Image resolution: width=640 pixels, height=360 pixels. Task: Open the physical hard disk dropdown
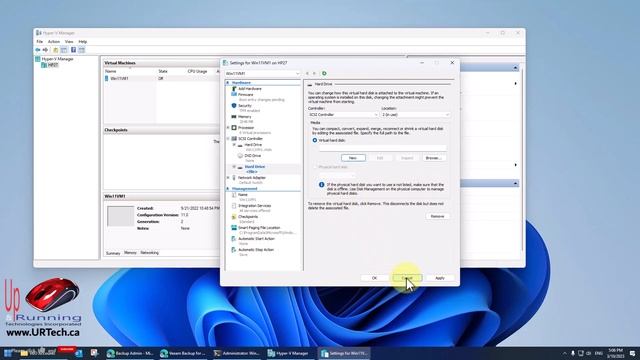click(337, 175)
